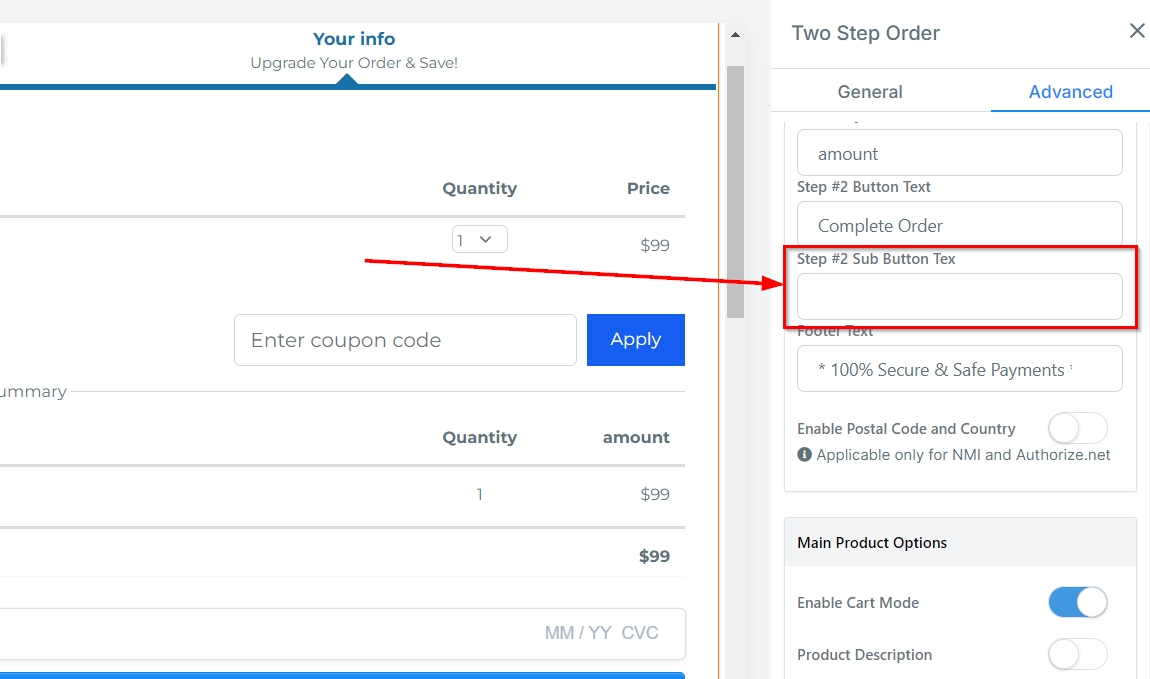Image resolution: width=1150 pixels, height=679 pixels.
Task: Click the empty Step #2 Sub Button Text field
Action: pyautogui.click(x=959, y=297)
